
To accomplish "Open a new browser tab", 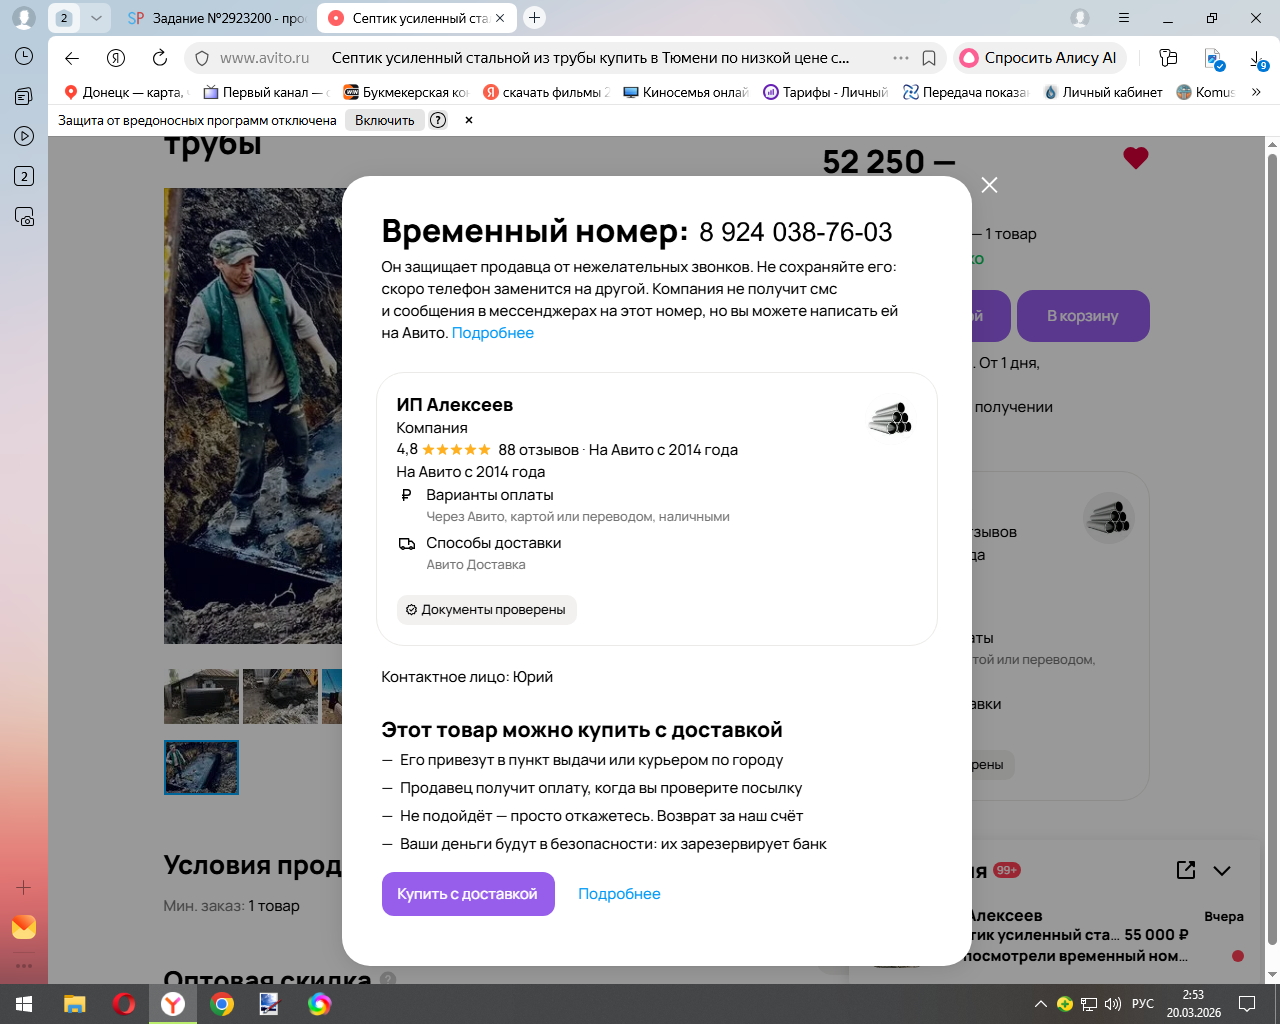I will tap(535, 17).
